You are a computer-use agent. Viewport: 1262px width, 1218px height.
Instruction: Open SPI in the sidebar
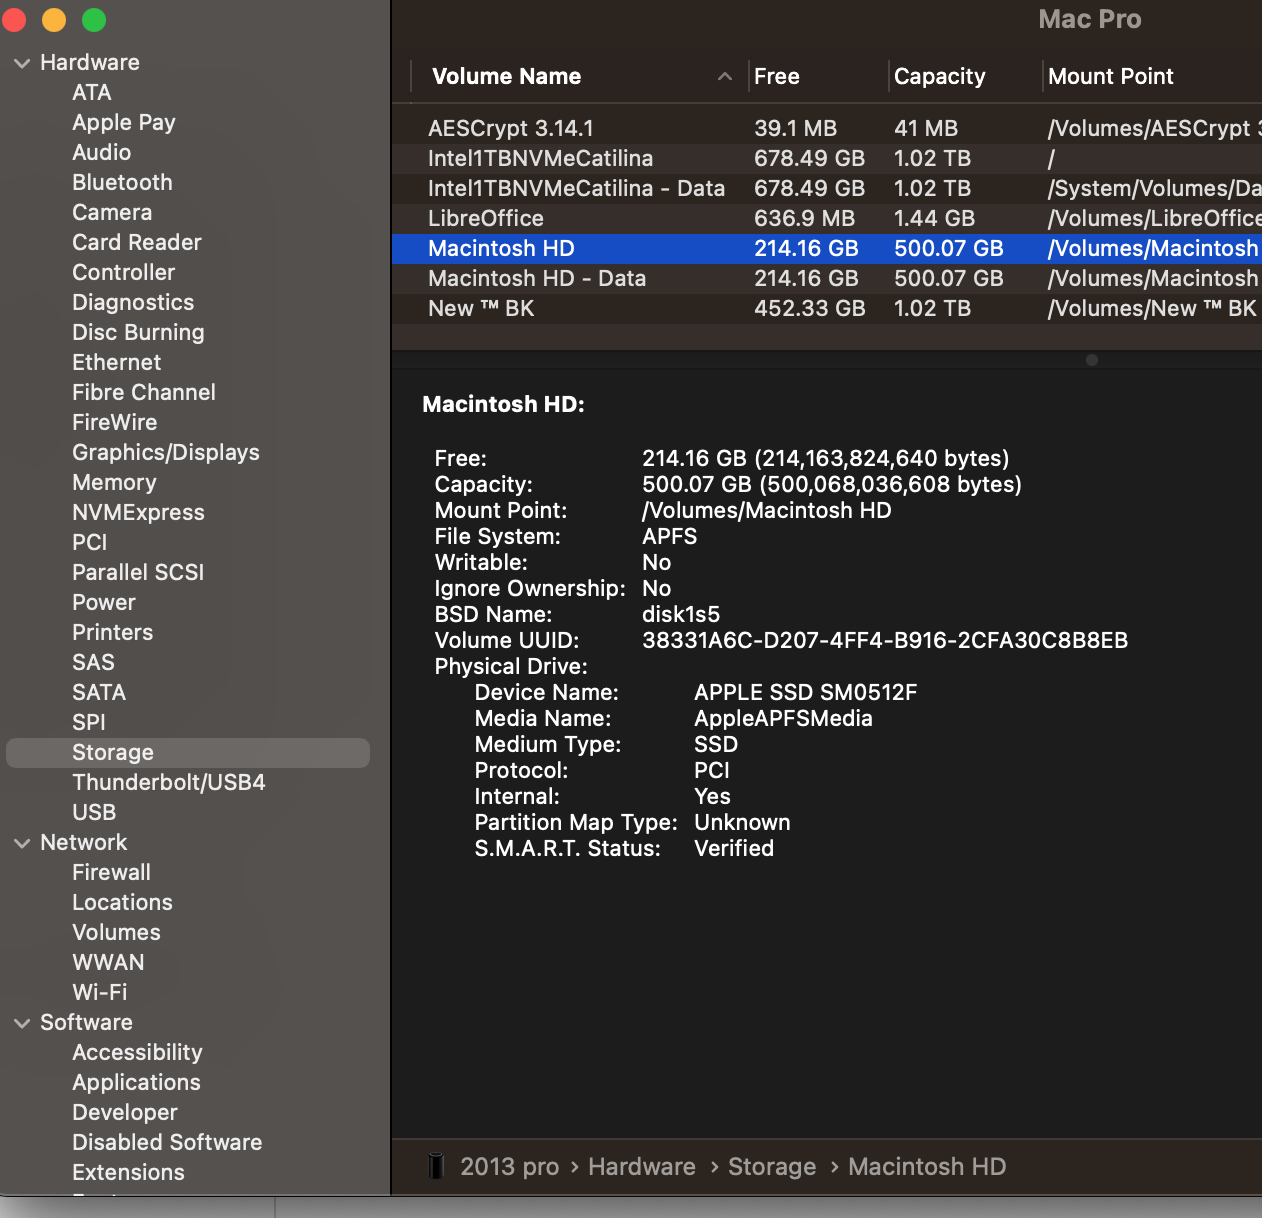pos(89,723)
